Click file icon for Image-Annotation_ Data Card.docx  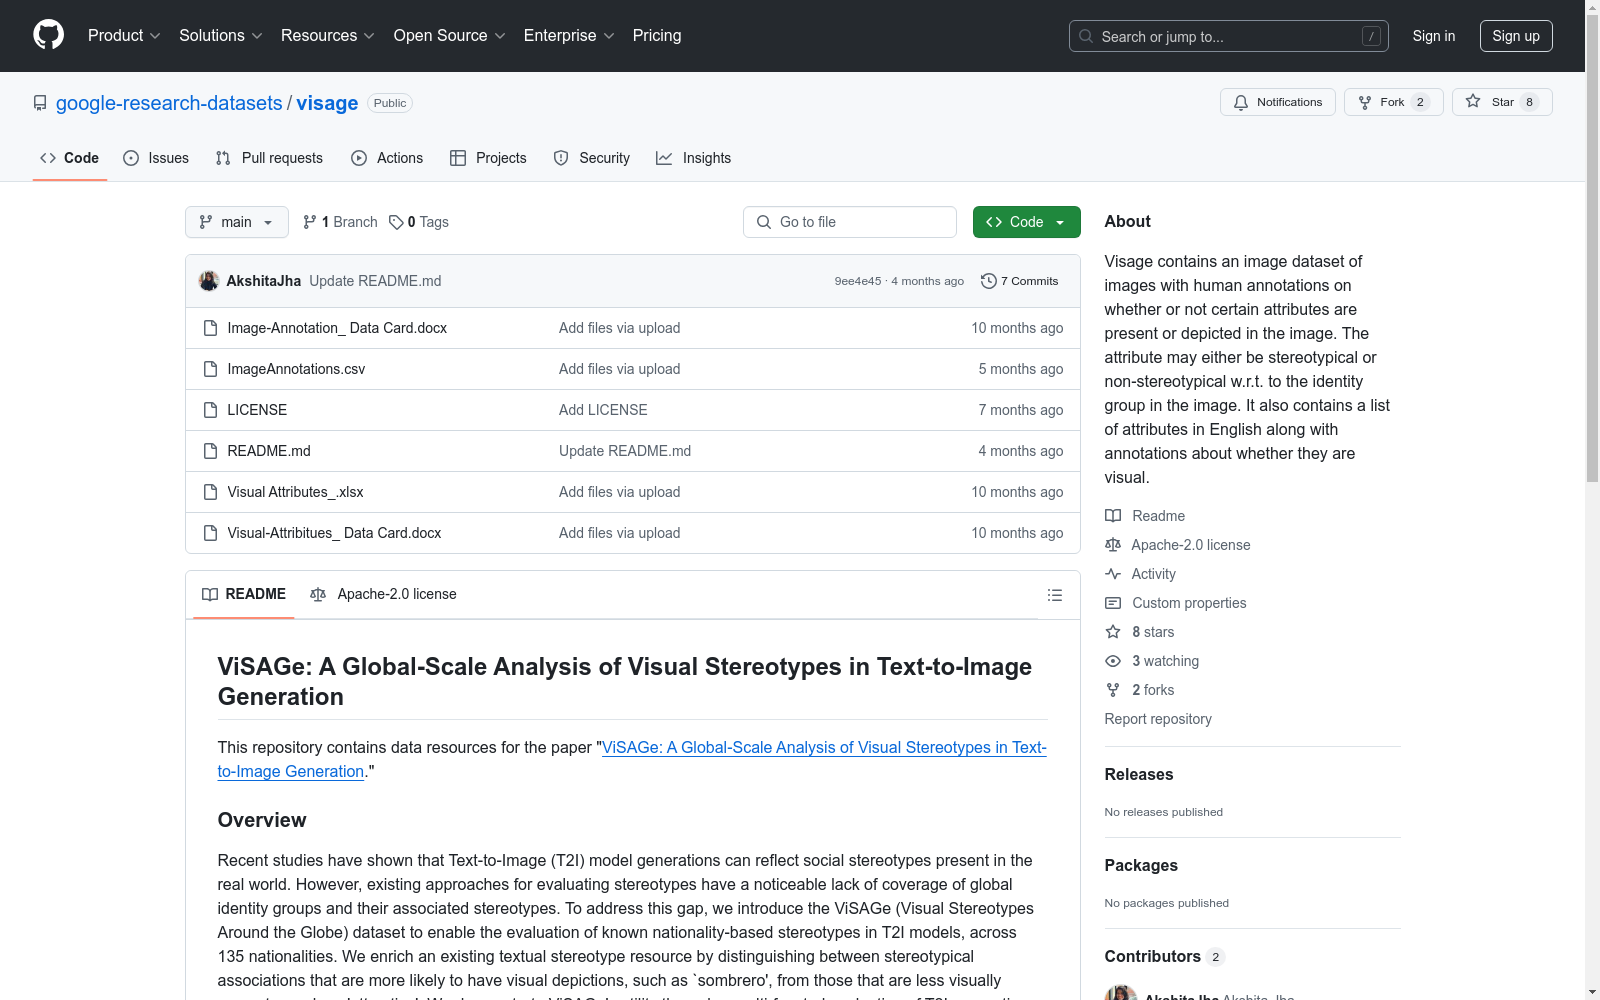[x=210, y=328]
